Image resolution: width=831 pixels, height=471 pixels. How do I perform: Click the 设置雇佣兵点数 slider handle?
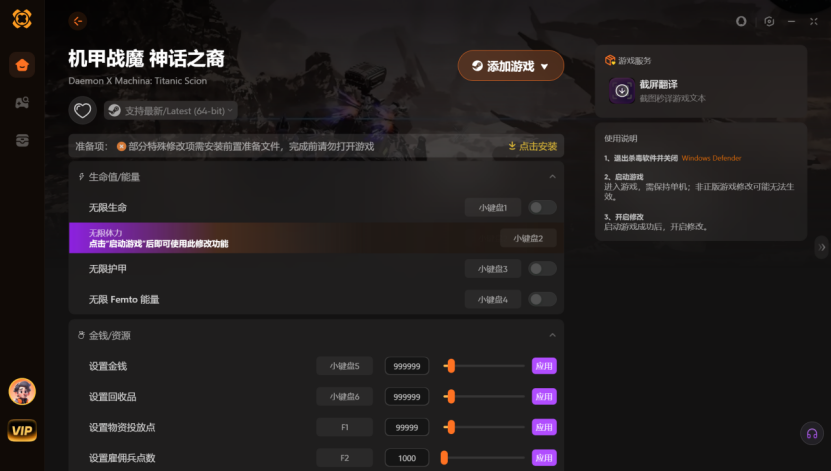tap(444, 458)
